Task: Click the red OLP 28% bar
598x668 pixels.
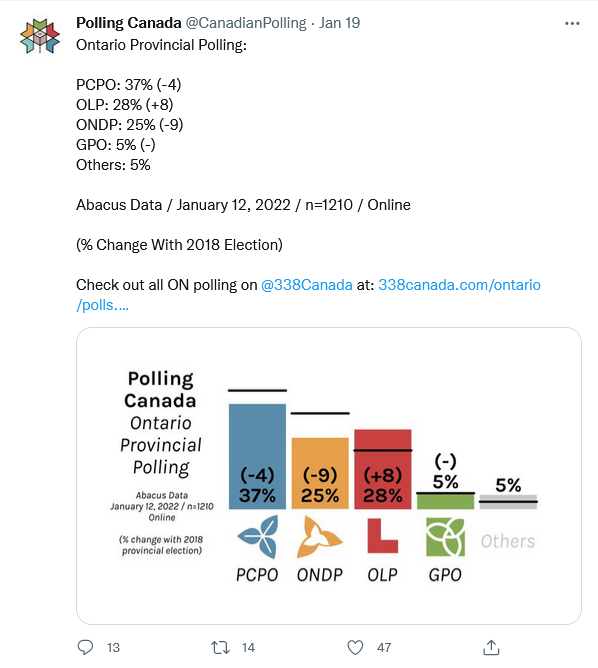Action: pos(383,469)
